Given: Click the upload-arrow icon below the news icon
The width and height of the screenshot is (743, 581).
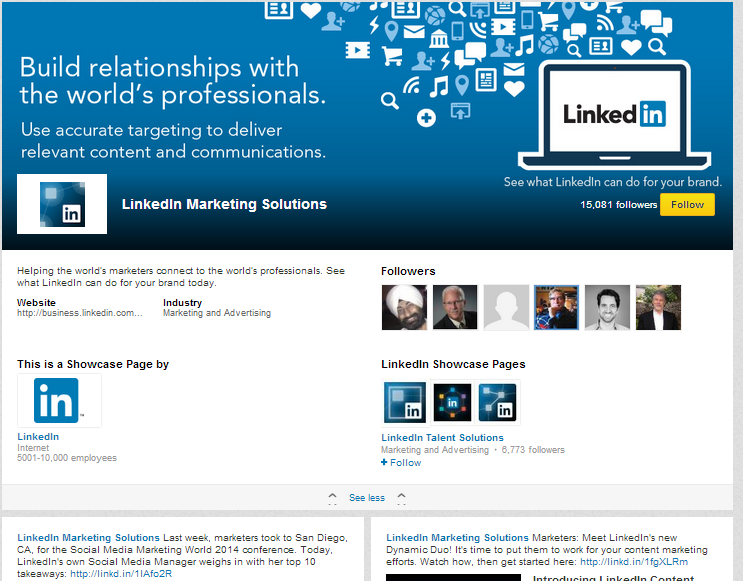Looking at the screenshot, I should [460, 110].
